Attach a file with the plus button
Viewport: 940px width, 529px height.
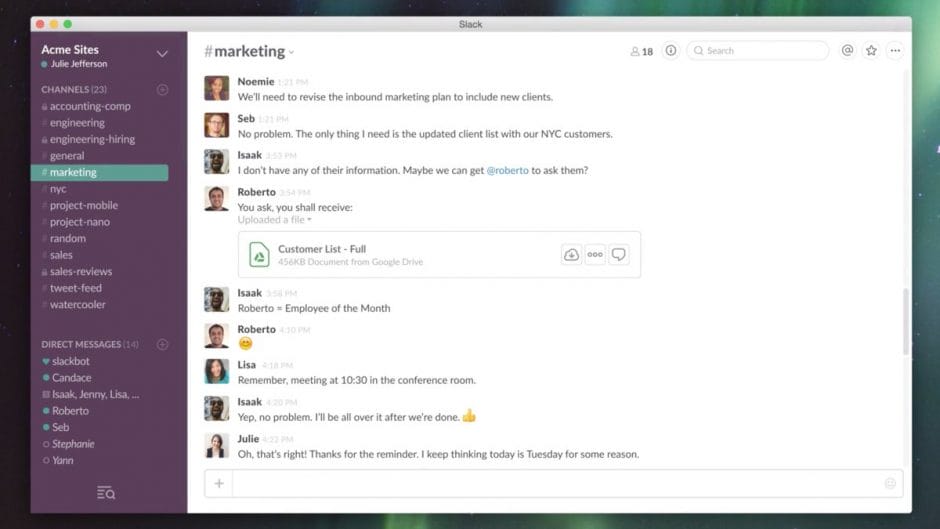(x=219, y=483)
